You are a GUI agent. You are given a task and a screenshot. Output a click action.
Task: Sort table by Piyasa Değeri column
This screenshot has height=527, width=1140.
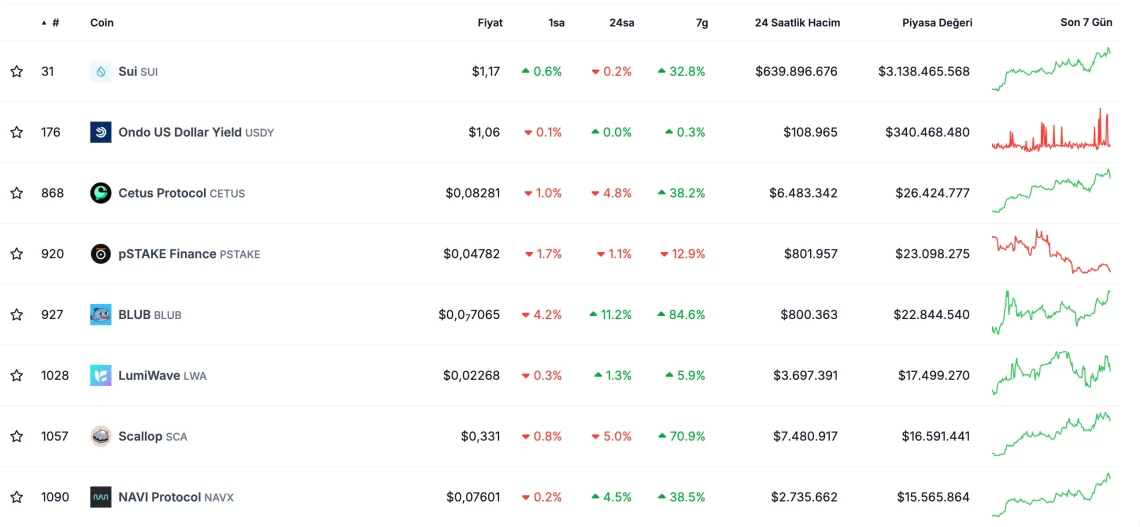click(x=936, y=22)
